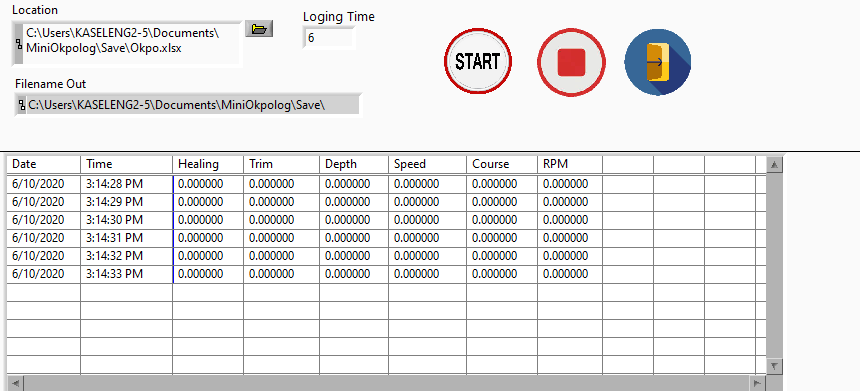Click the Location label
This screenshot has width=860, height=391.
pyautogui.click(x=35, y=10)
